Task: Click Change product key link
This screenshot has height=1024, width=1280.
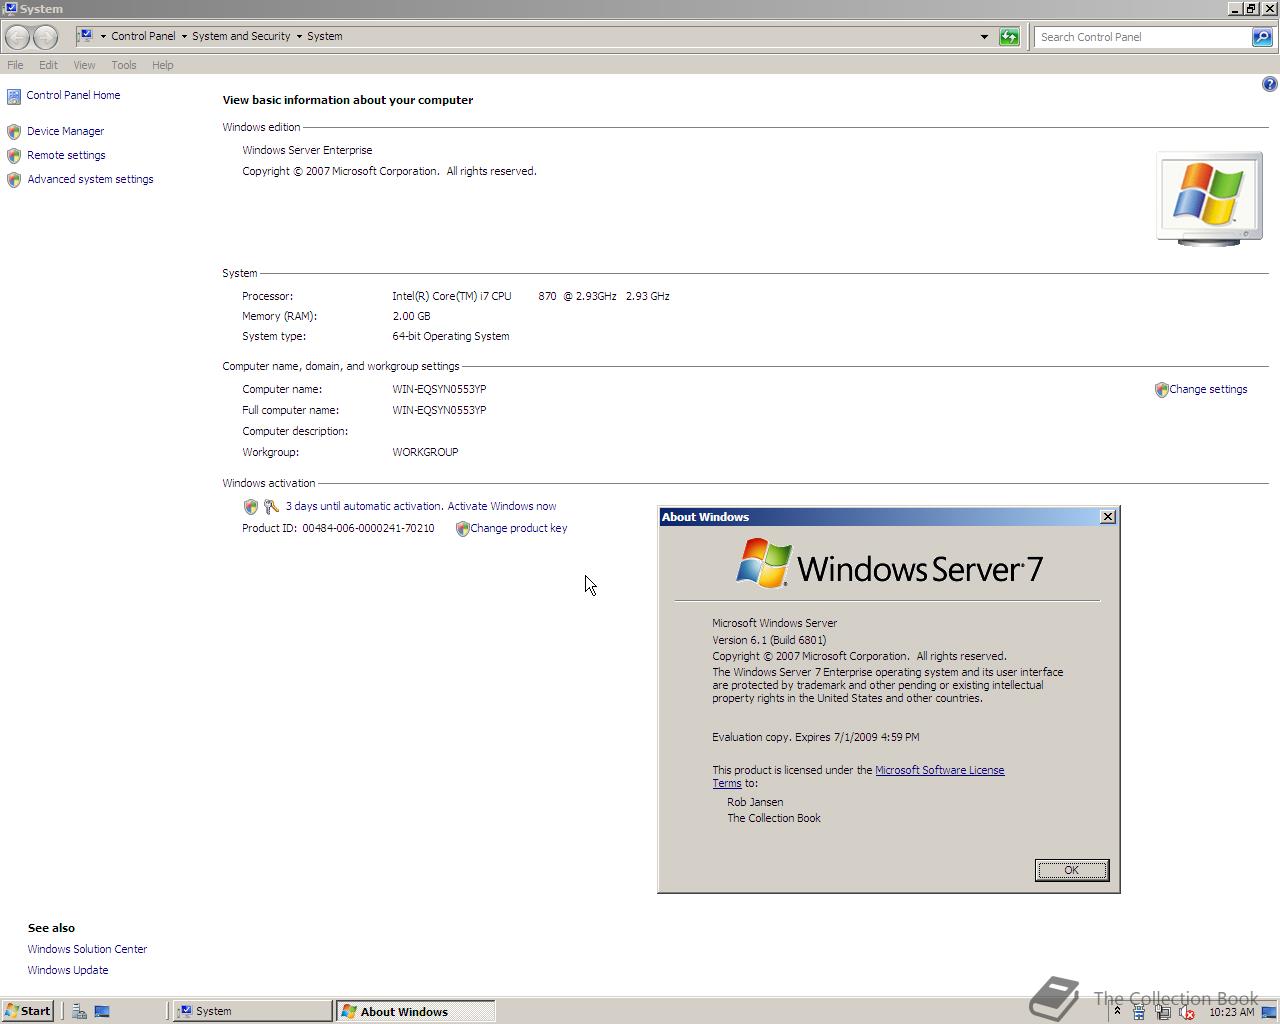Action: pyautogui.click(x=518, y=528)
